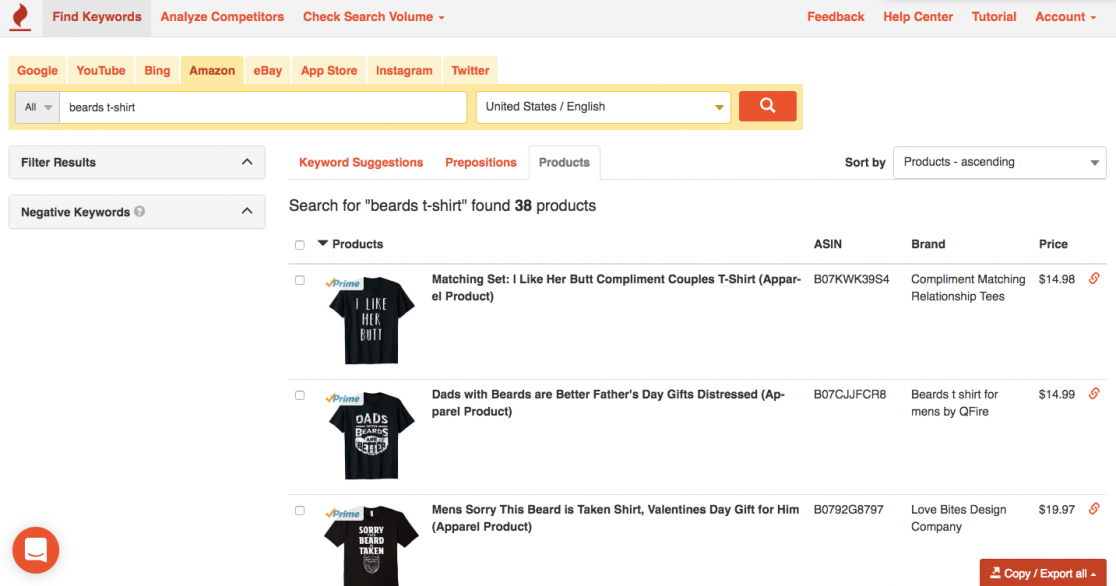Switch to the eBay tab

click(267, 70)
